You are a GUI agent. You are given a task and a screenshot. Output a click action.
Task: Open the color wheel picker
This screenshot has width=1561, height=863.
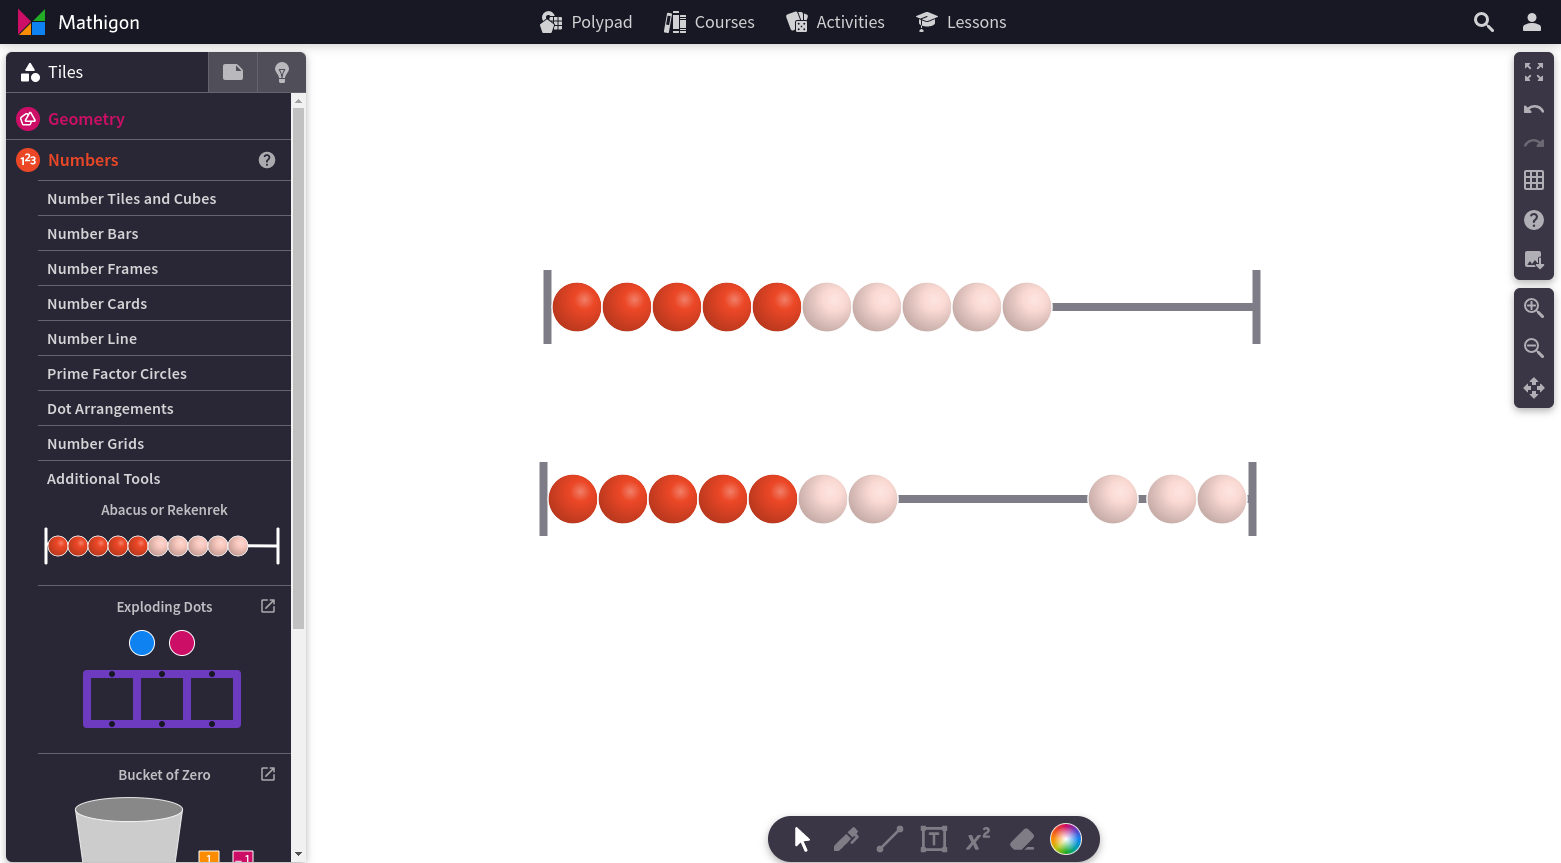point(1066,839)
